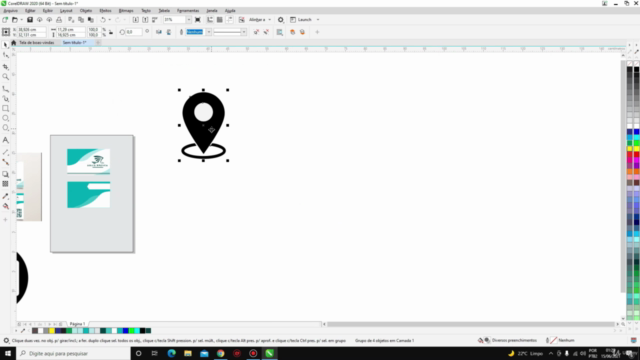640x360 pixels.
Task: Select the Zoom magnifier tool
Action: 5,76
